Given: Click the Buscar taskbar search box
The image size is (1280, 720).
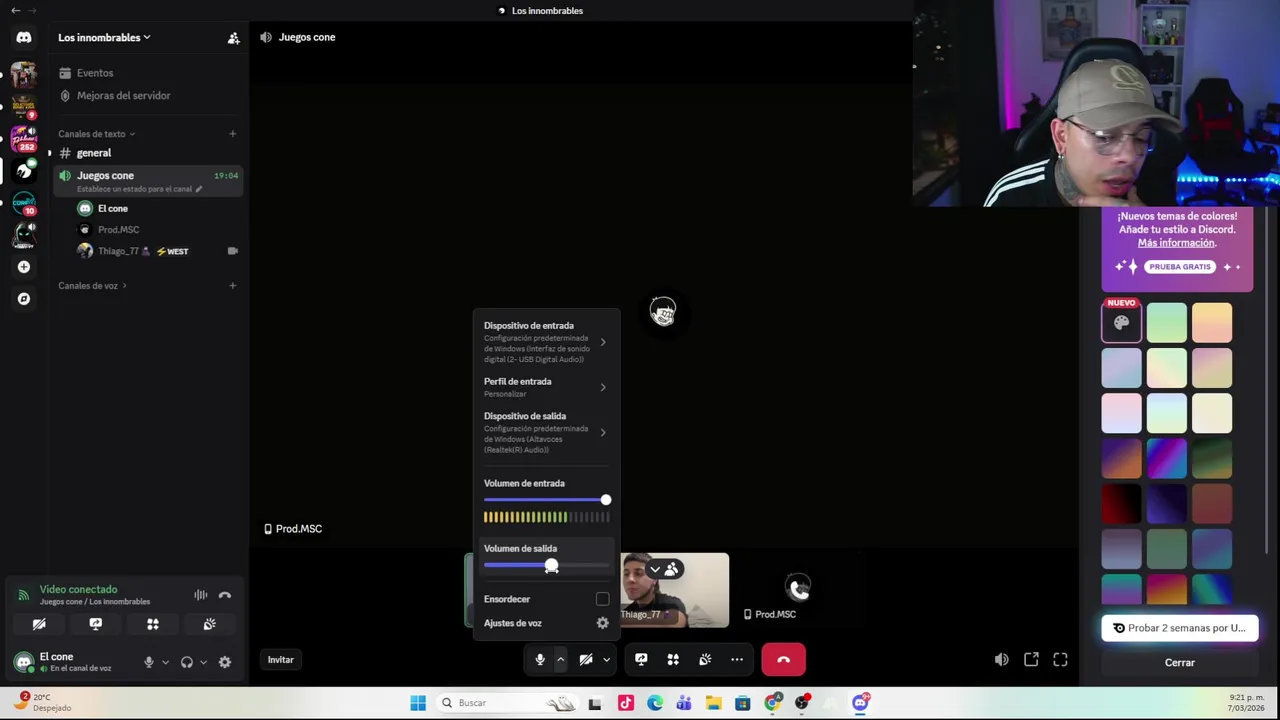Looking at the screenshot, I should coord(508,703).
